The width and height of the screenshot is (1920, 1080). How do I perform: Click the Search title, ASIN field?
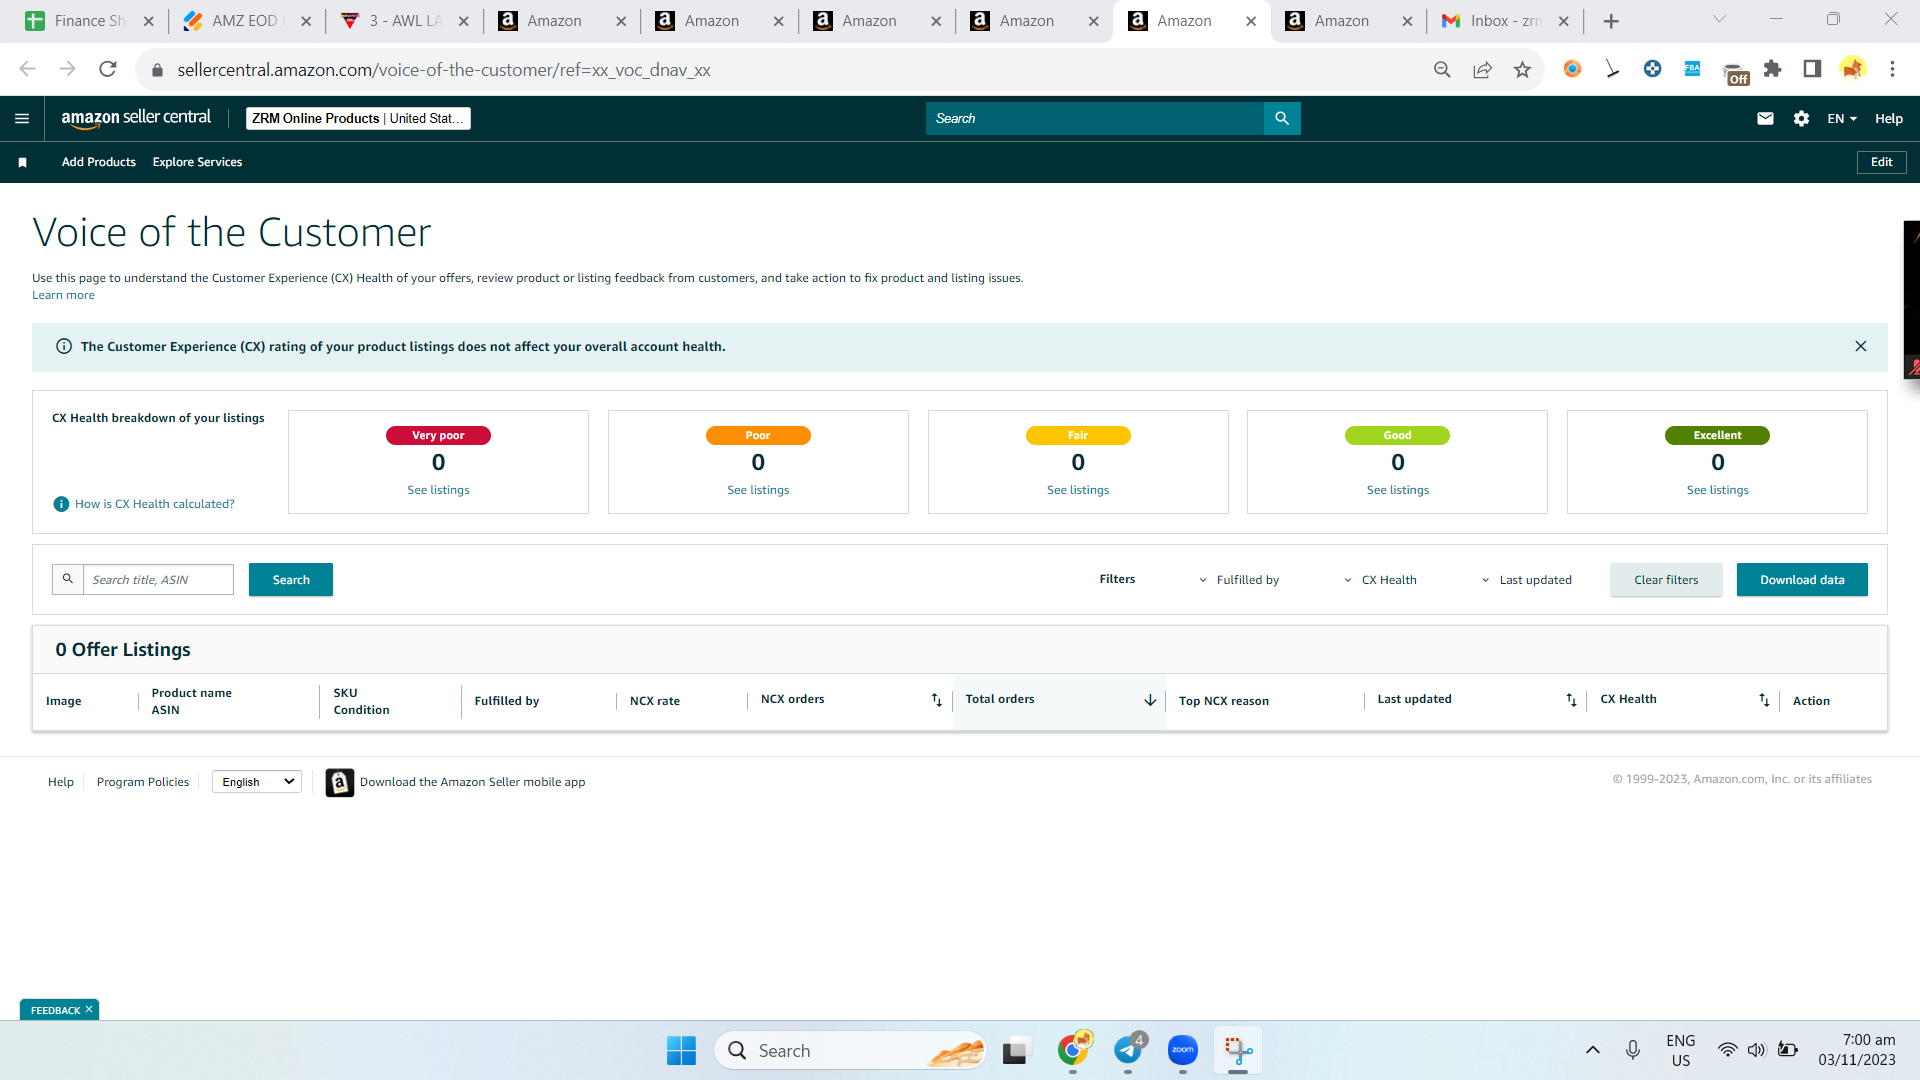tap(158, 580)
